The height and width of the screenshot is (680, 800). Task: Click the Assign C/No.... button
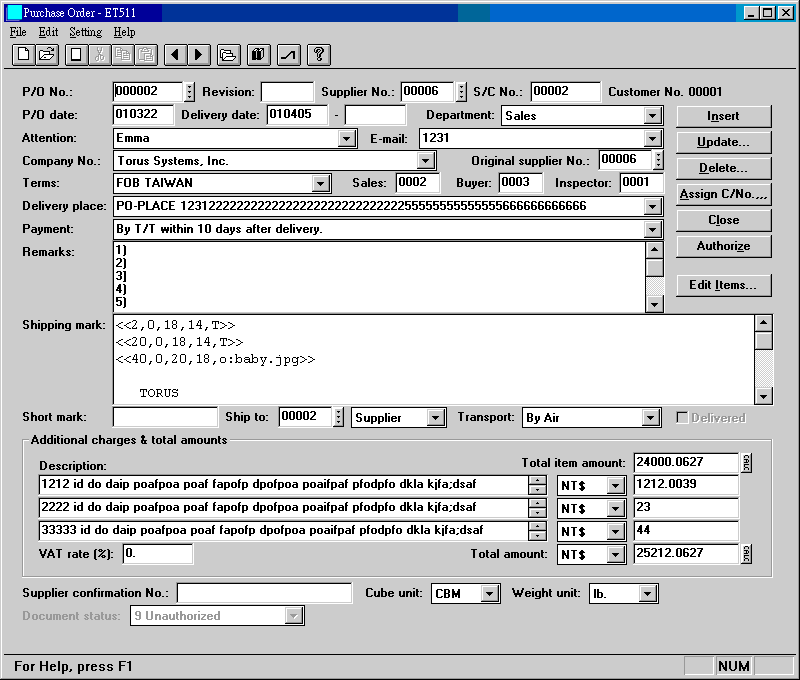pyautogui.click(x=723, y=194)
